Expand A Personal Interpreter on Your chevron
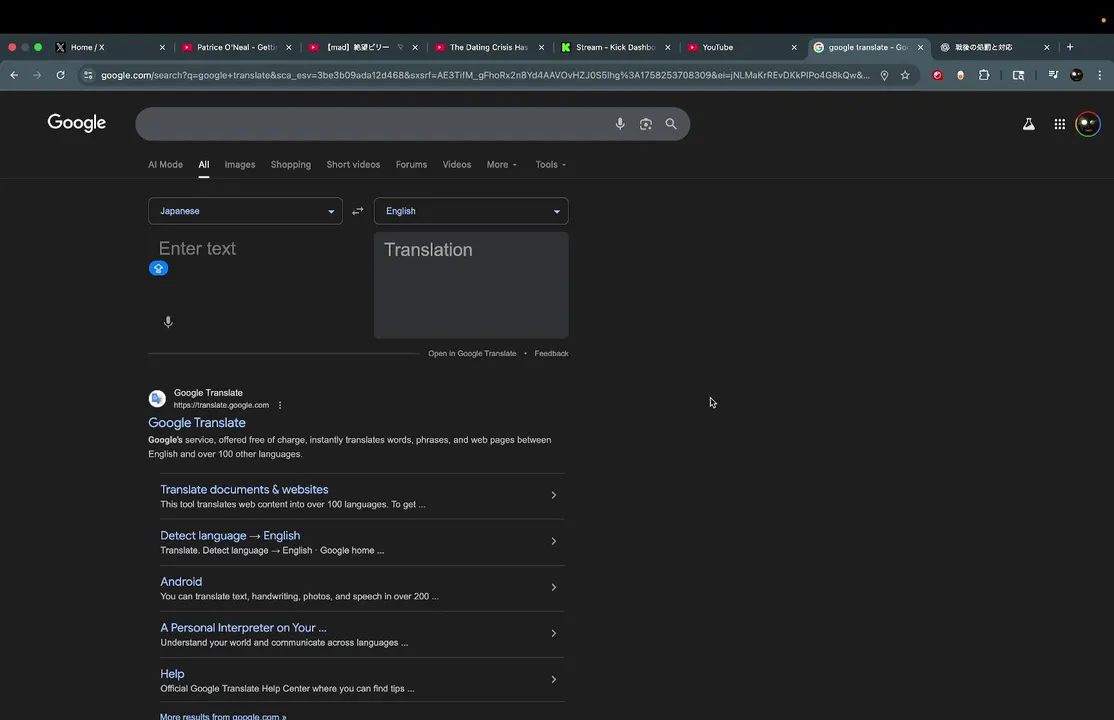The image size is (1114, 720). click(x=553, y=633)
